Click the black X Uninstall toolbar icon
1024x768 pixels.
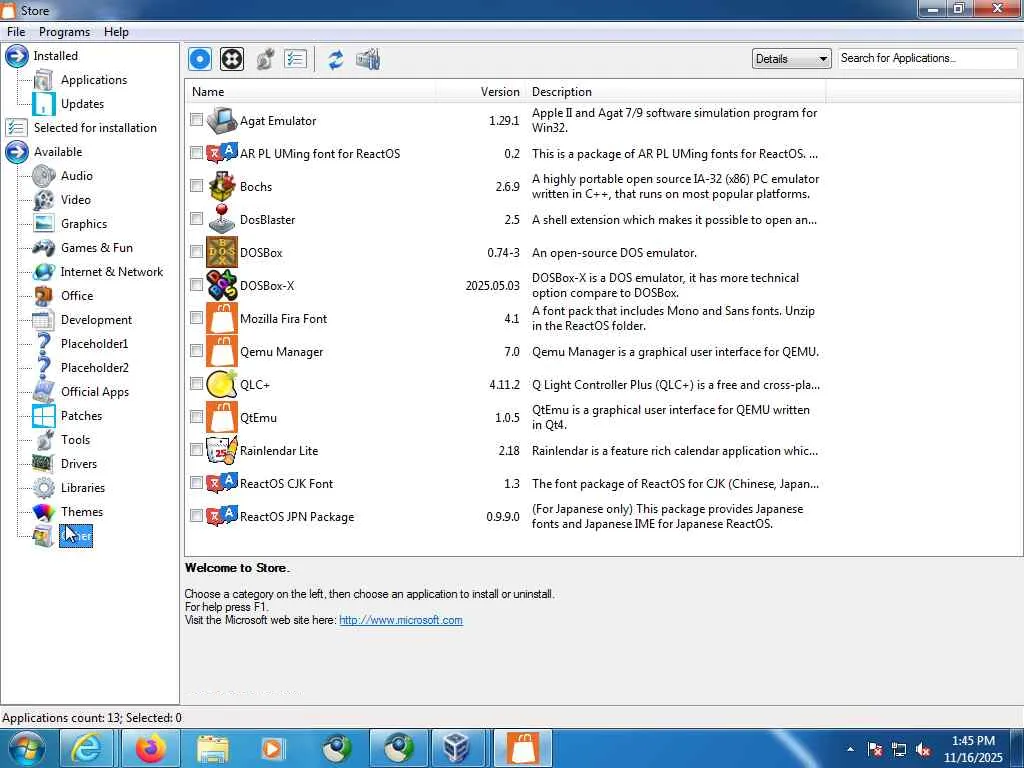click(232, 59)
